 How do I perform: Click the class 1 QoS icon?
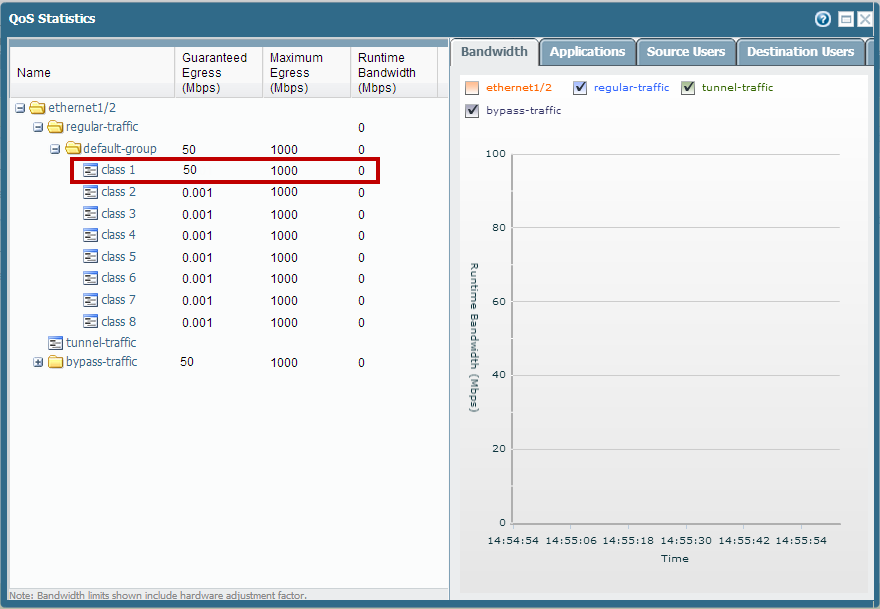point(91,170)
